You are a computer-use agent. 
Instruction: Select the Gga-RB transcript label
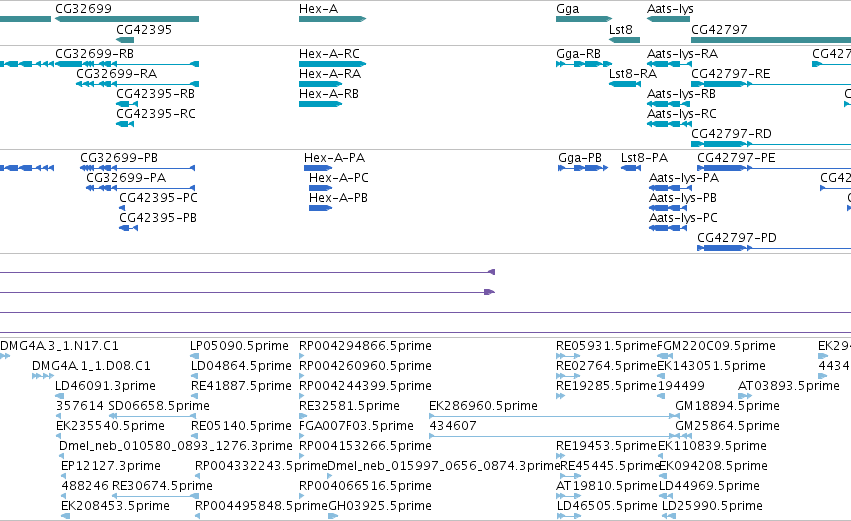(579, 54)
